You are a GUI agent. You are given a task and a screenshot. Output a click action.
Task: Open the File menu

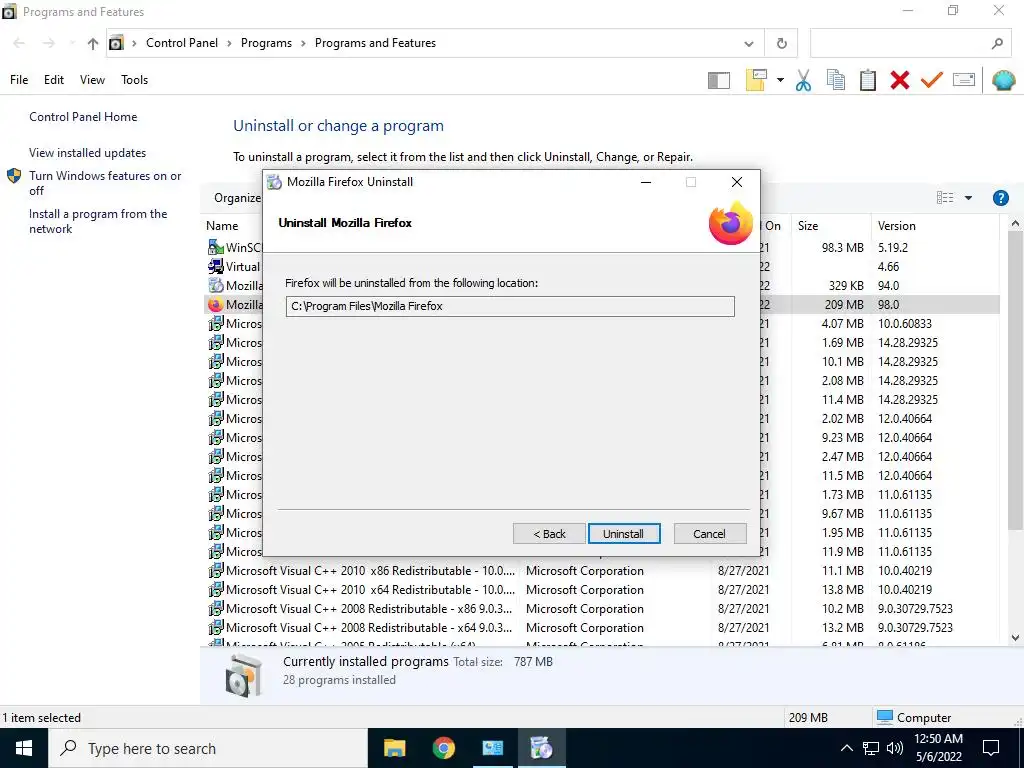pos(19,80)
